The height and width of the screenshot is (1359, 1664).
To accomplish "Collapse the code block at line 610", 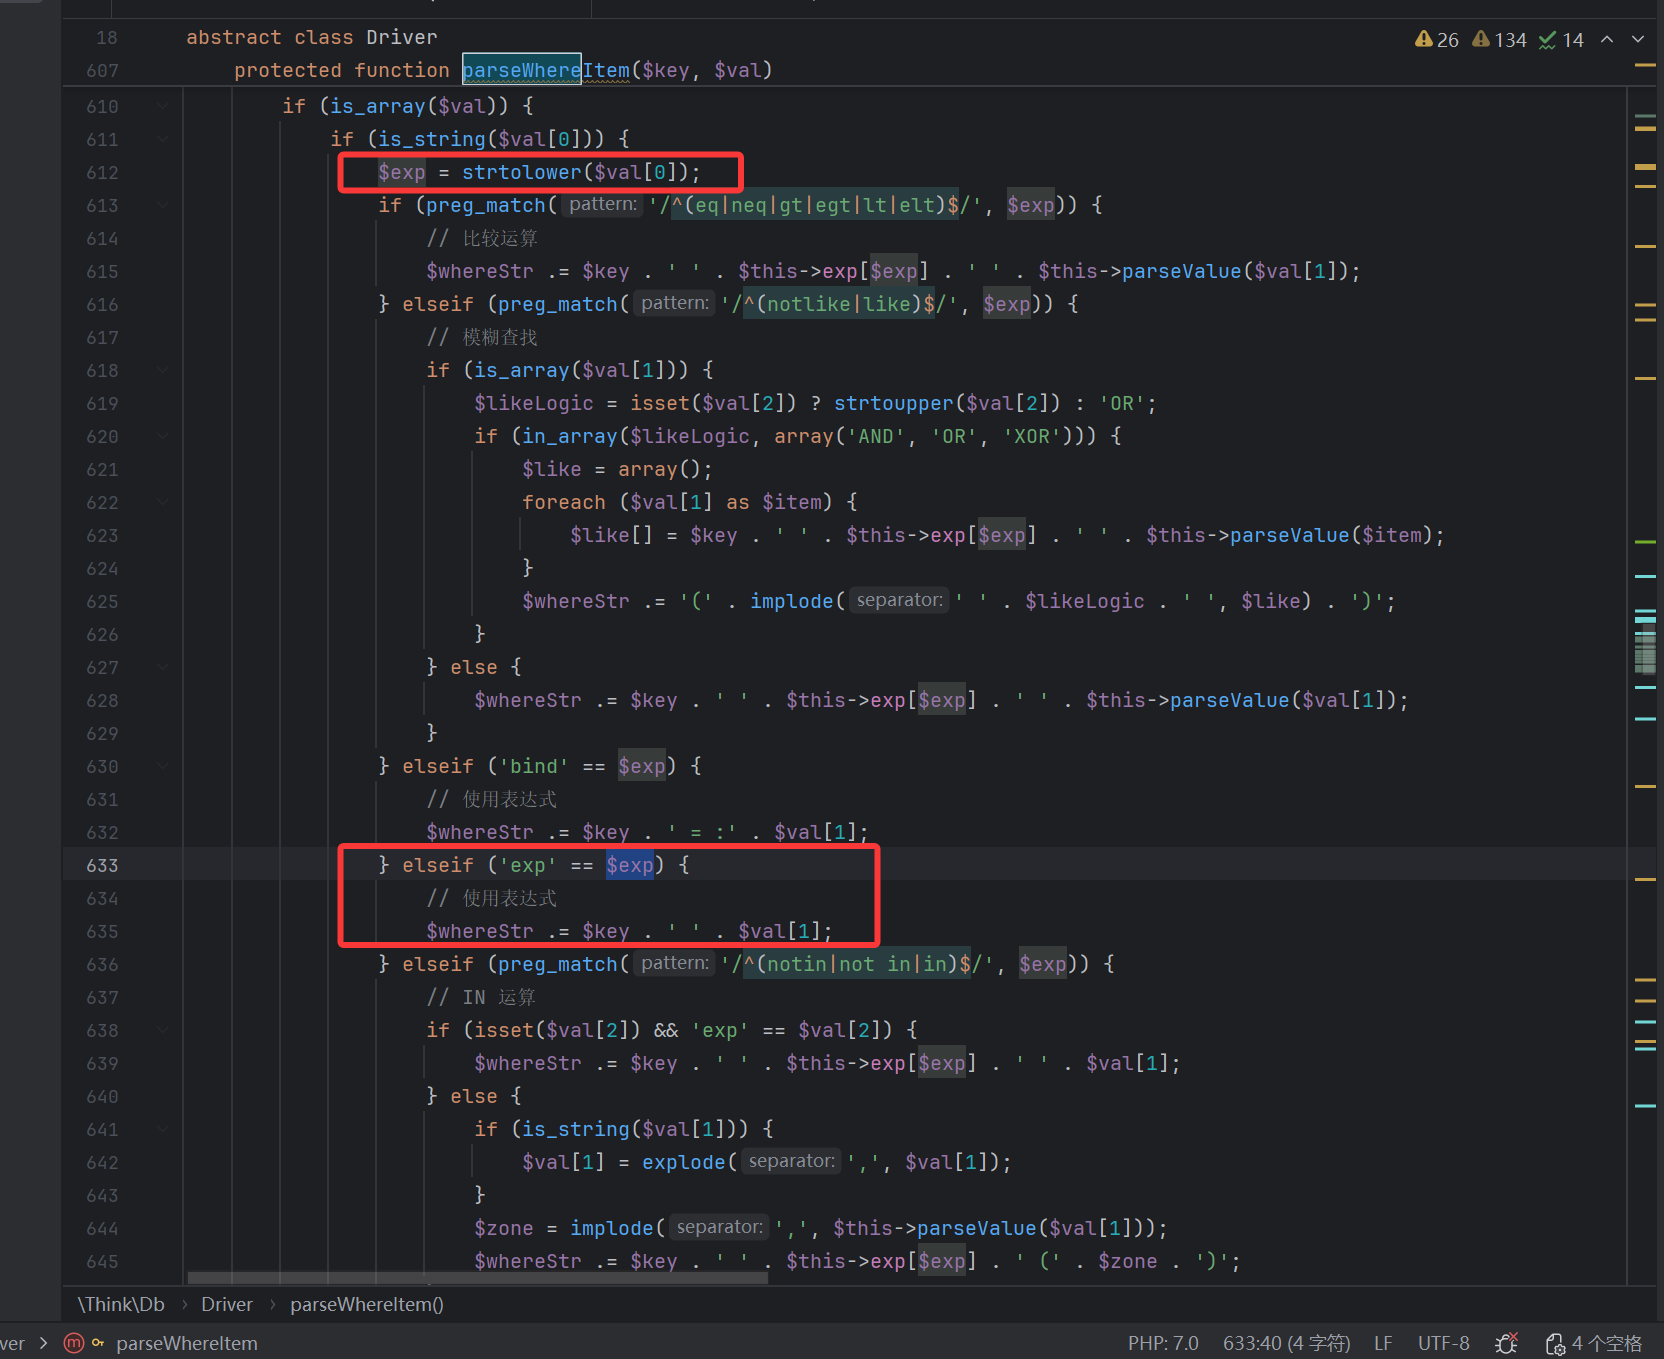I will click(162, 106).
